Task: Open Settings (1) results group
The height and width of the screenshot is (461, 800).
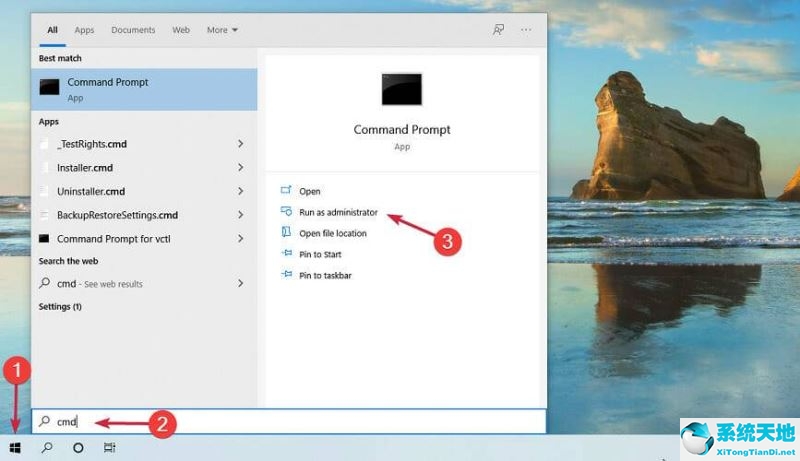Action: (60, 306)
